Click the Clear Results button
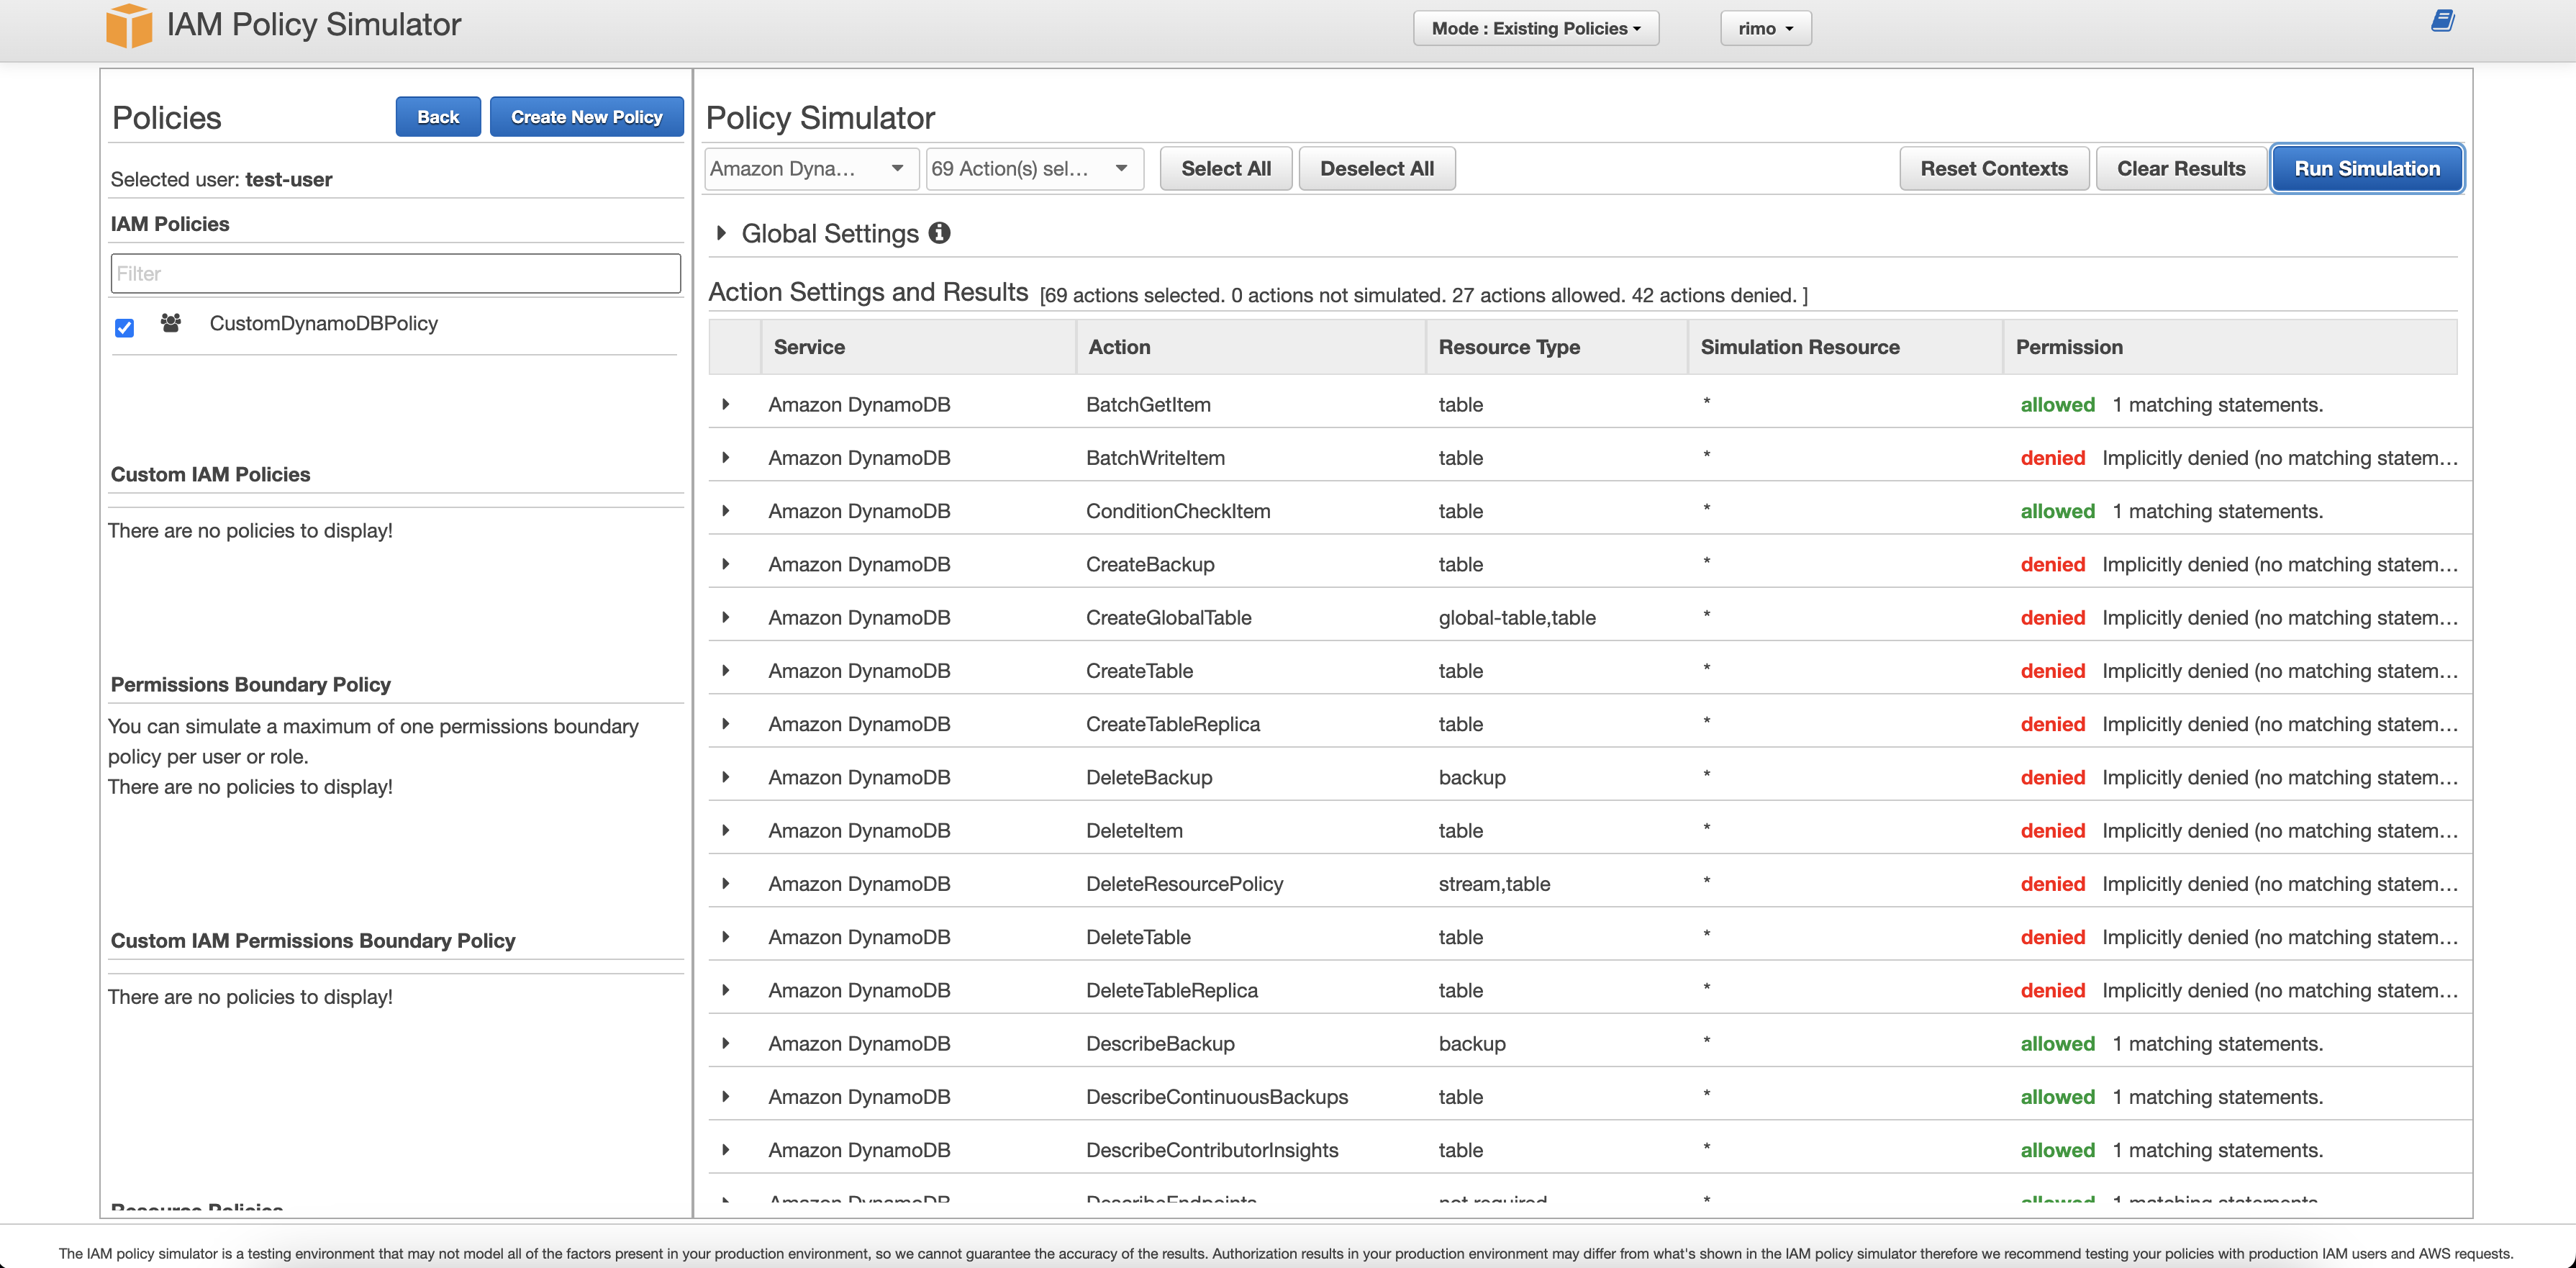2576x1268 pixels. (2180, 168)
